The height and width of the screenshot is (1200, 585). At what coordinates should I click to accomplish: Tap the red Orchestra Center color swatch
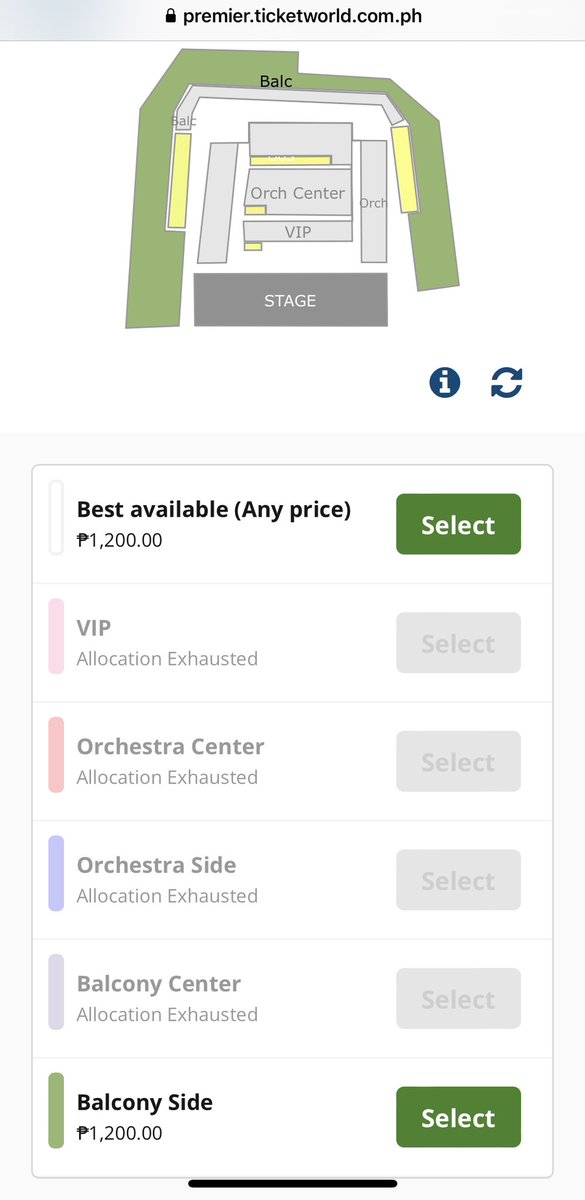pos(56,755)
